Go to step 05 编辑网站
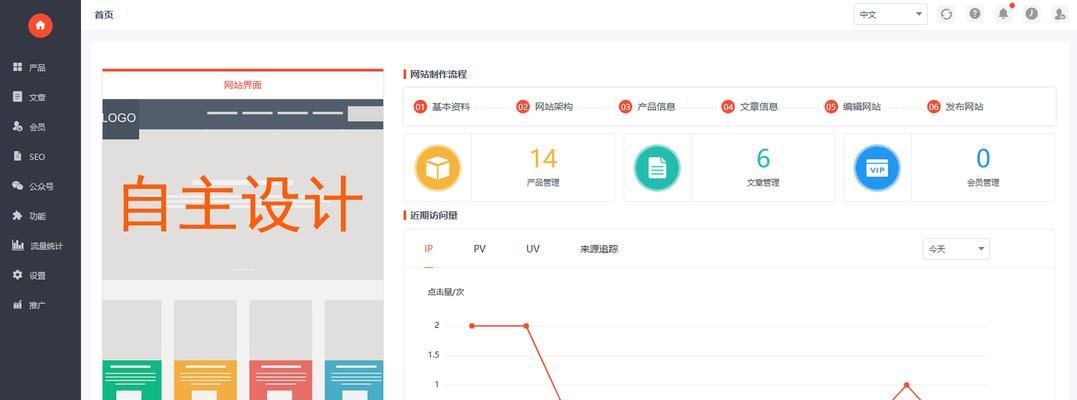 [x=853, y=107]
